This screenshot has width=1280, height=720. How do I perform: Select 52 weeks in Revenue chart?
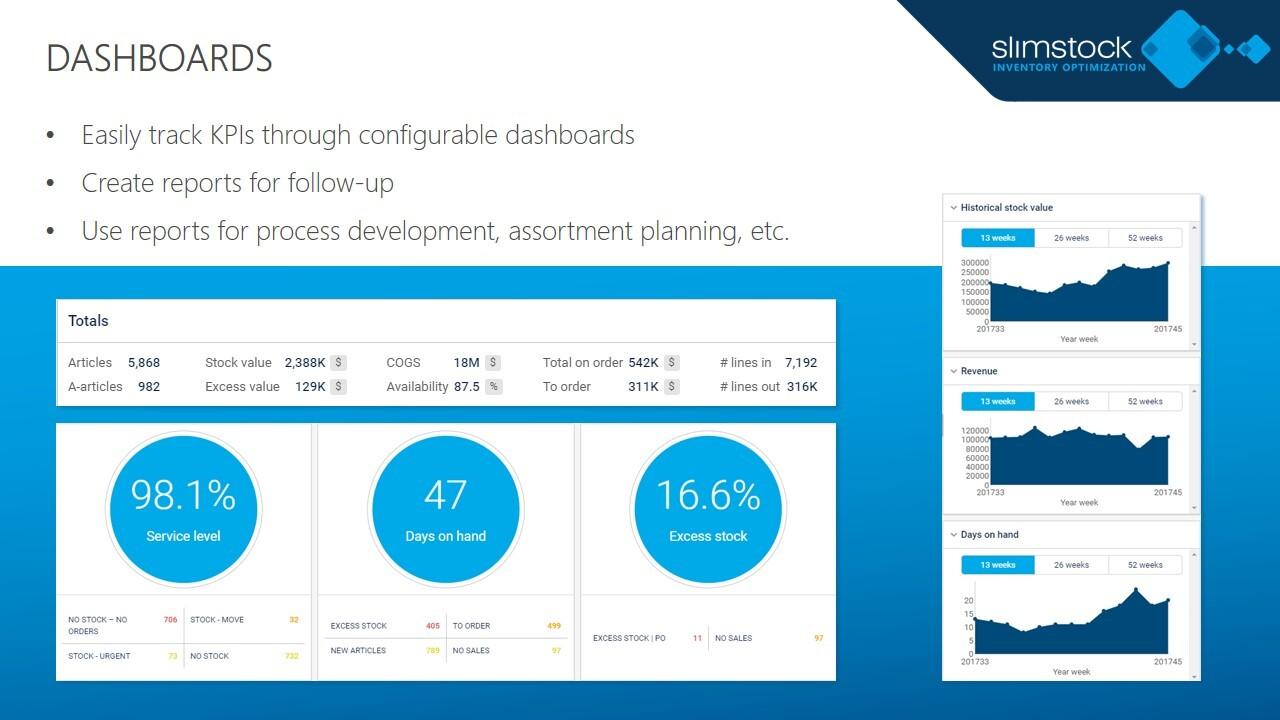1145,402
